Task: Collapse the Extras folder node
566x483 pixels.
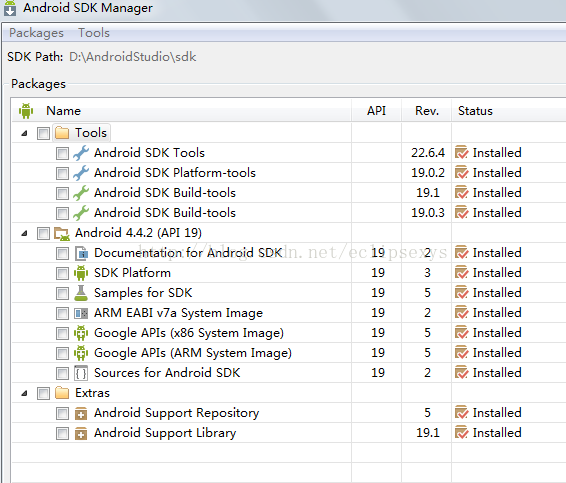Action: [x=24, y=393]
